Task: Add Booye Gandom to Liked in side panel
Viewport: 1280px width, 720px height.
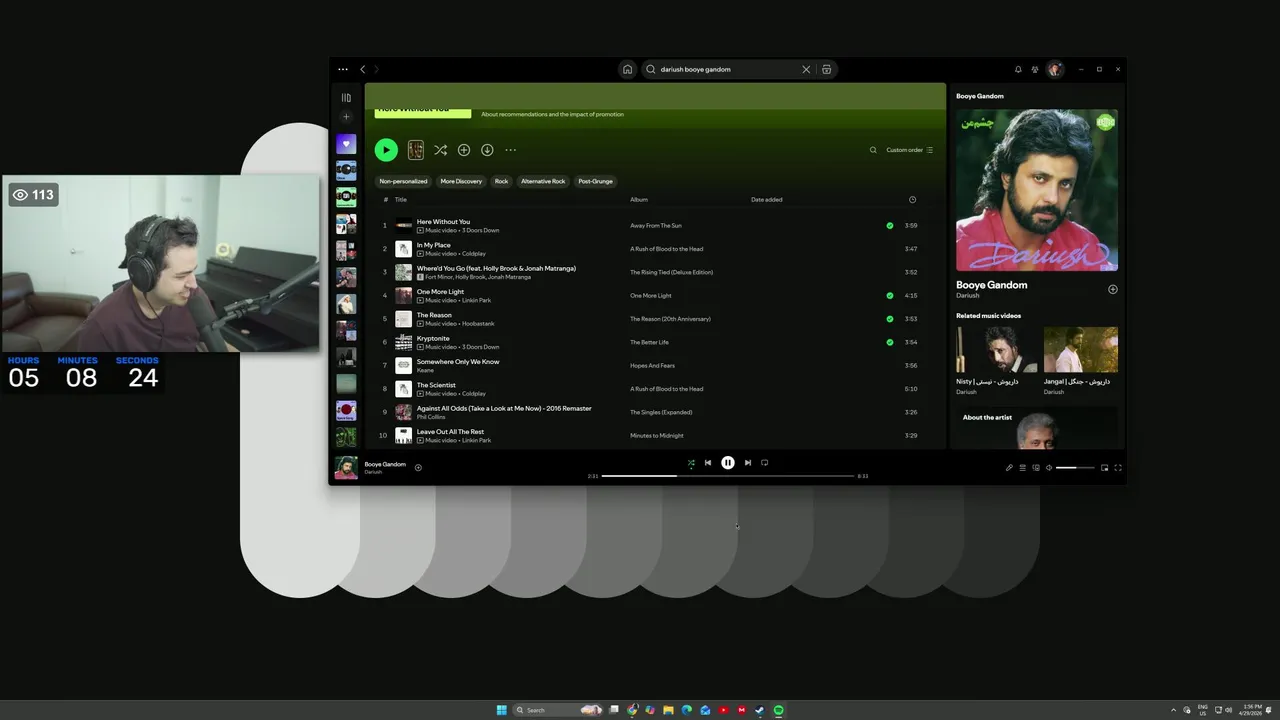Action: [x=1113, y=289]
